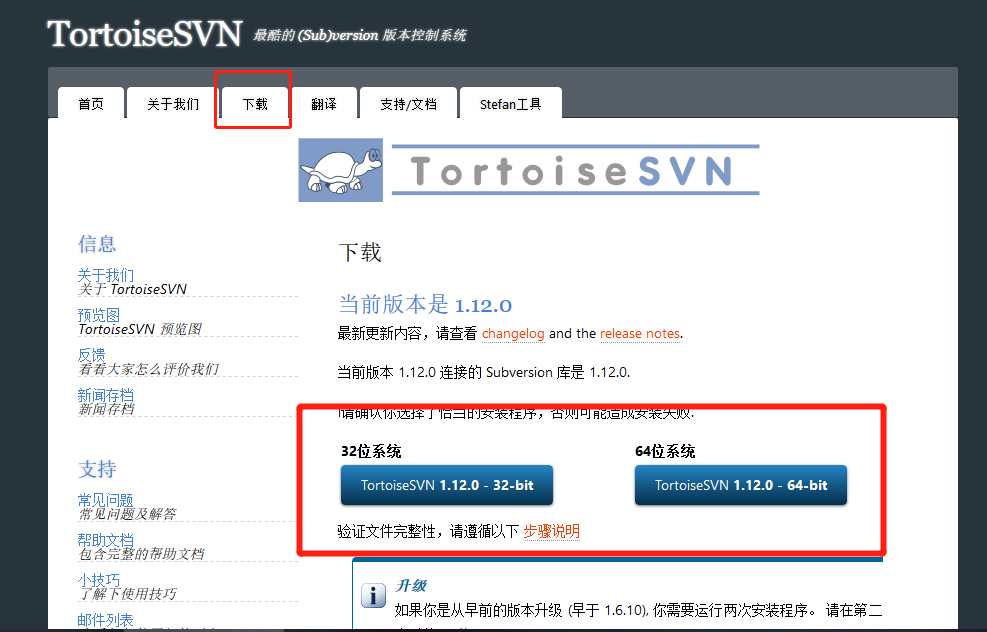
Task: Open the changelog link
Action: point(513,334)
